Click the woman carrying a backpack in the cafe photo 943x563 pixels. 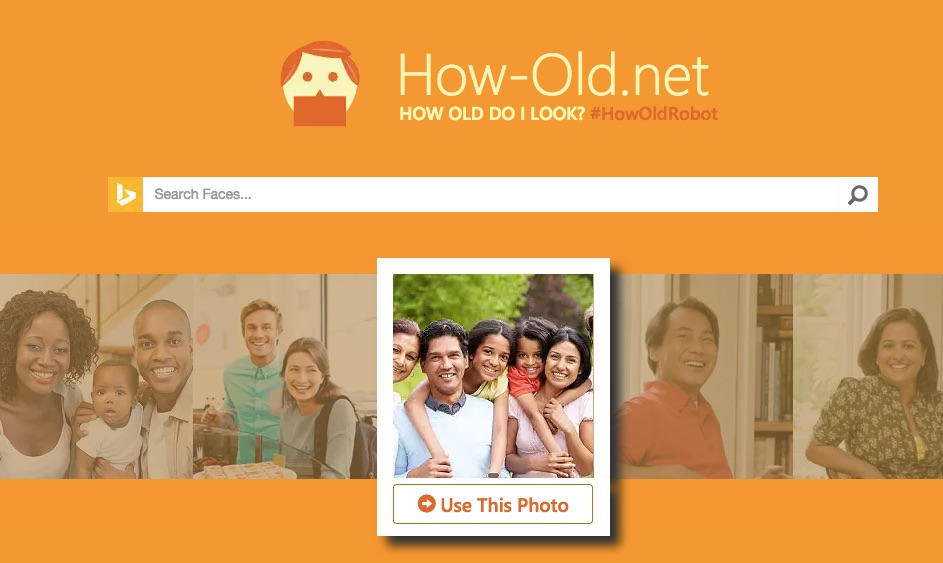(316, 409)
